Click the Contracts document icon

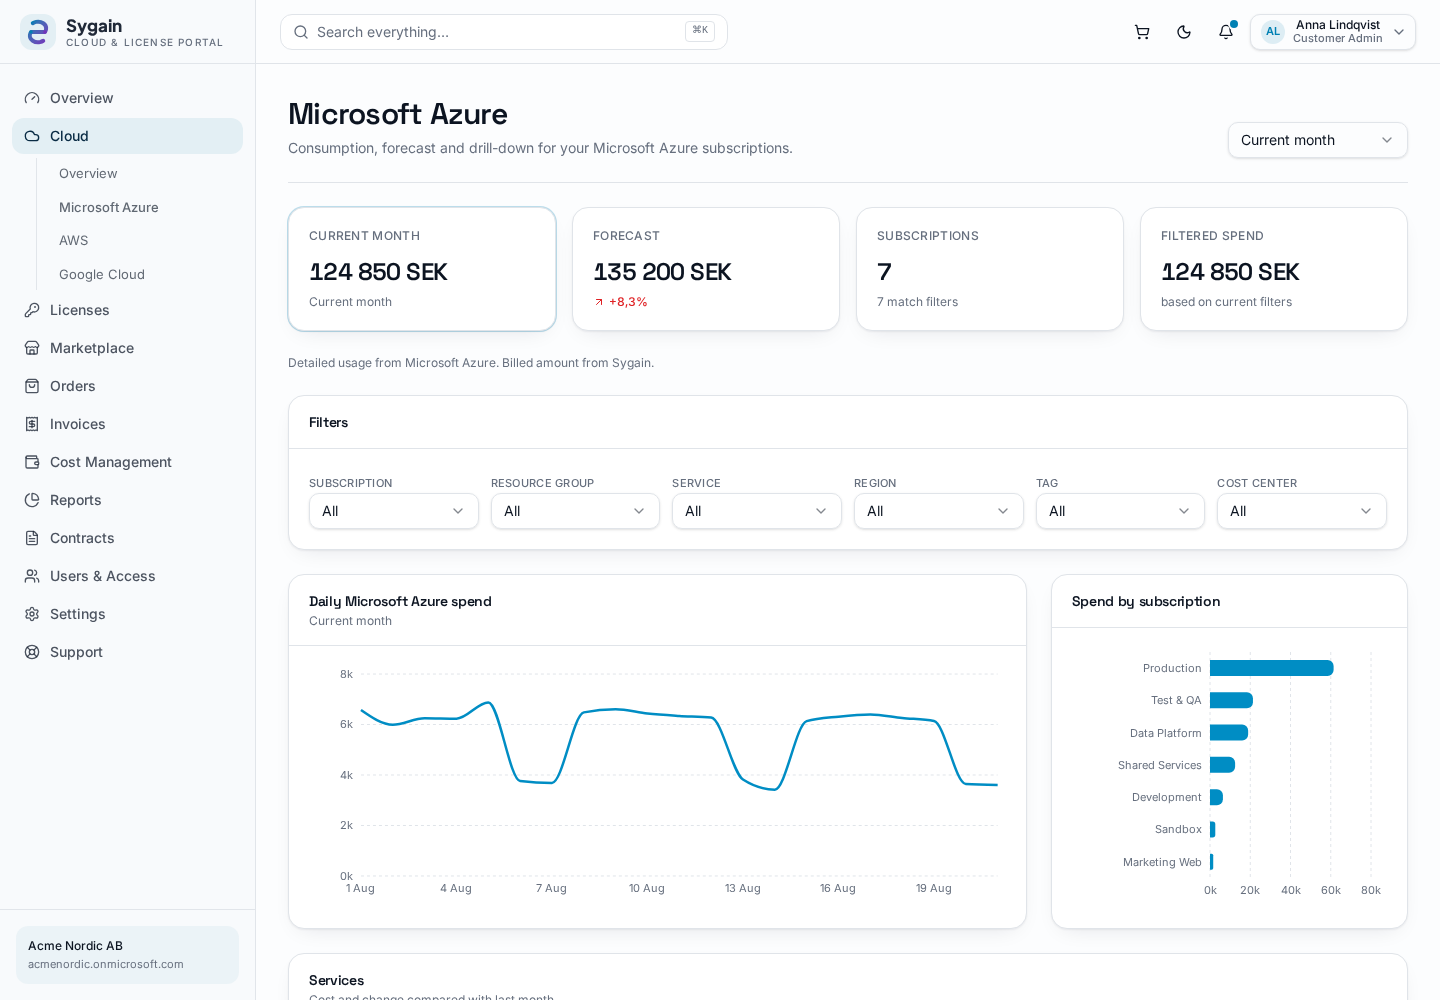pyautogui.click(x=32, y=538)
